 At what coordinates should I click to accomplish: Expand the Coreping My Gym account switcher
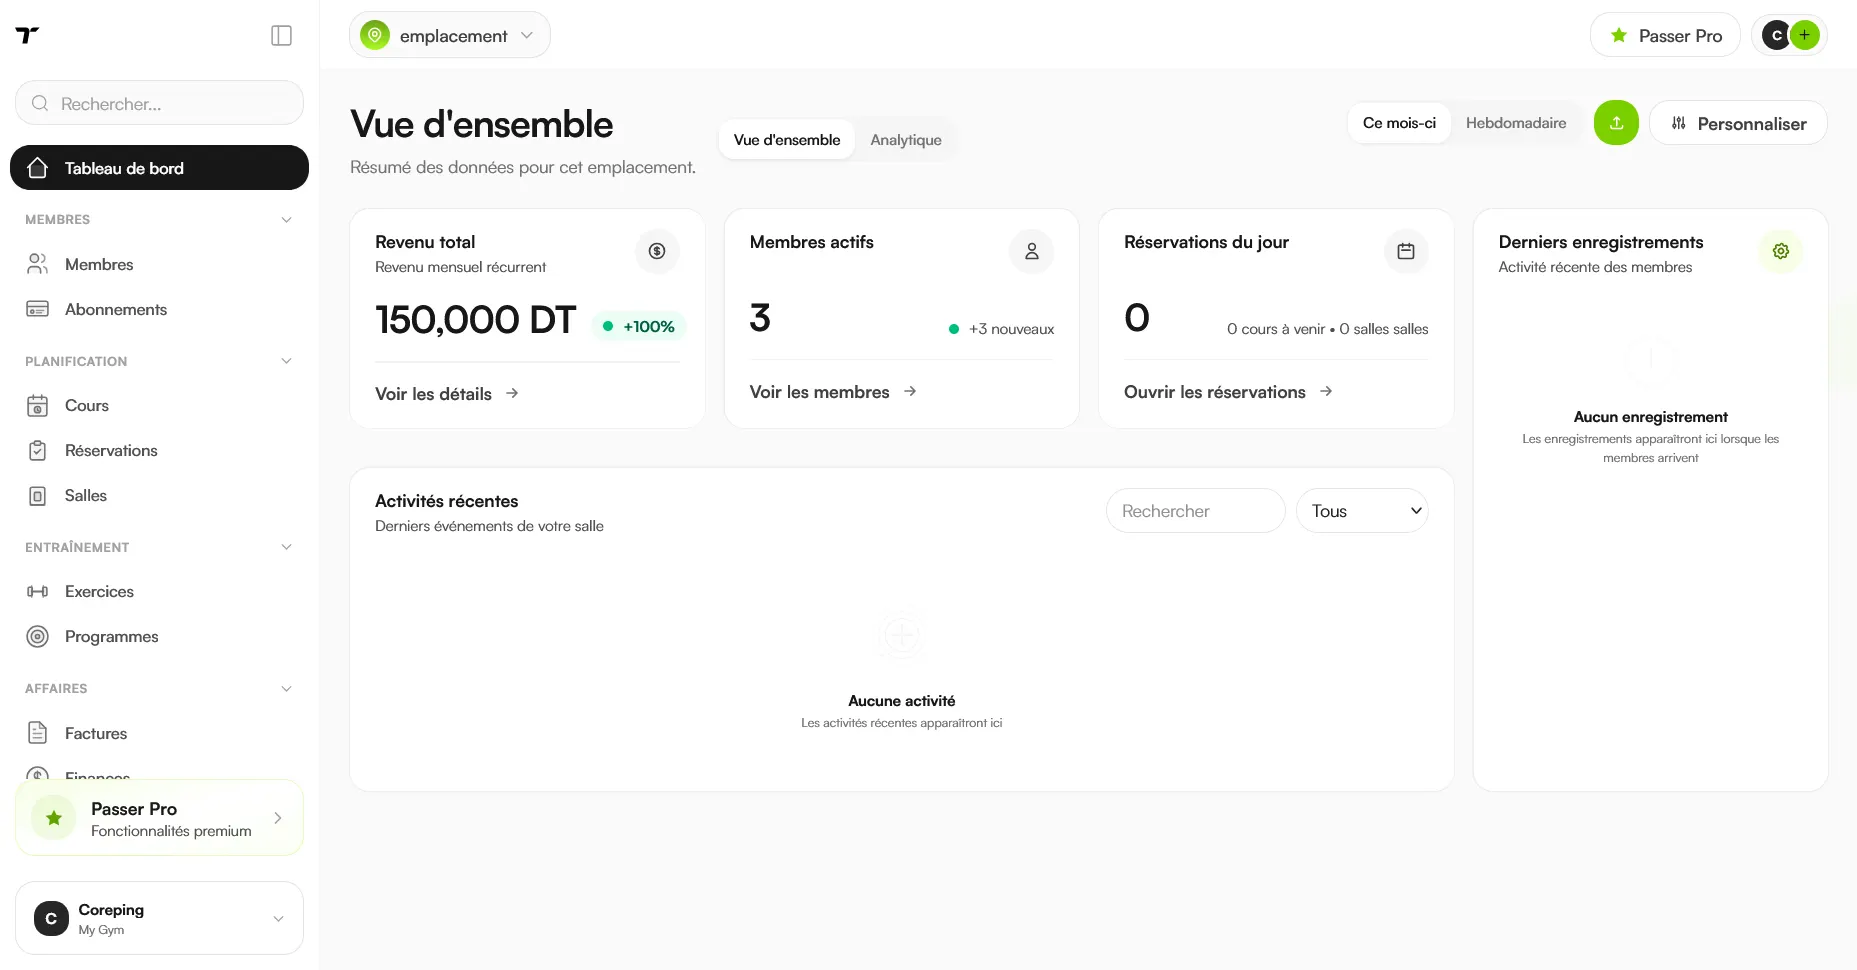pos(160,918)
